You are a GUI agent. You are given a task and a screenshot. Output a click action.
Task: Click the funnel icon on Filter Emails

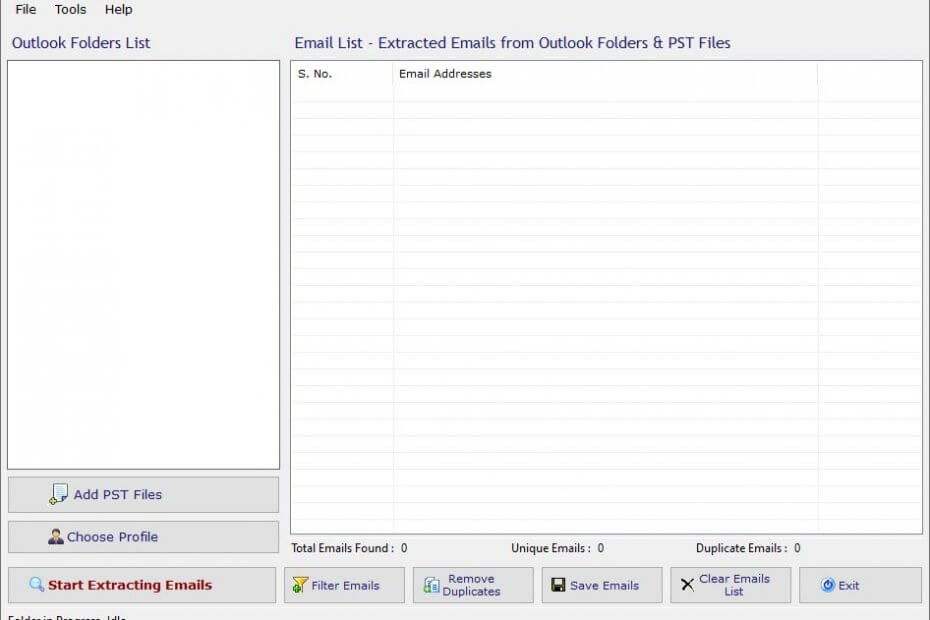pyautogui.click(x=300, y=585)
